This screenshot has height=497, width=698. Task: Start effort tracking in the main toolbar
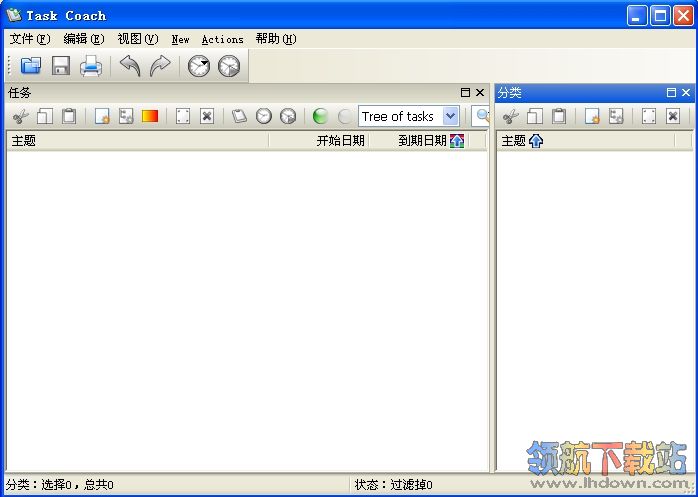[199, 66]
